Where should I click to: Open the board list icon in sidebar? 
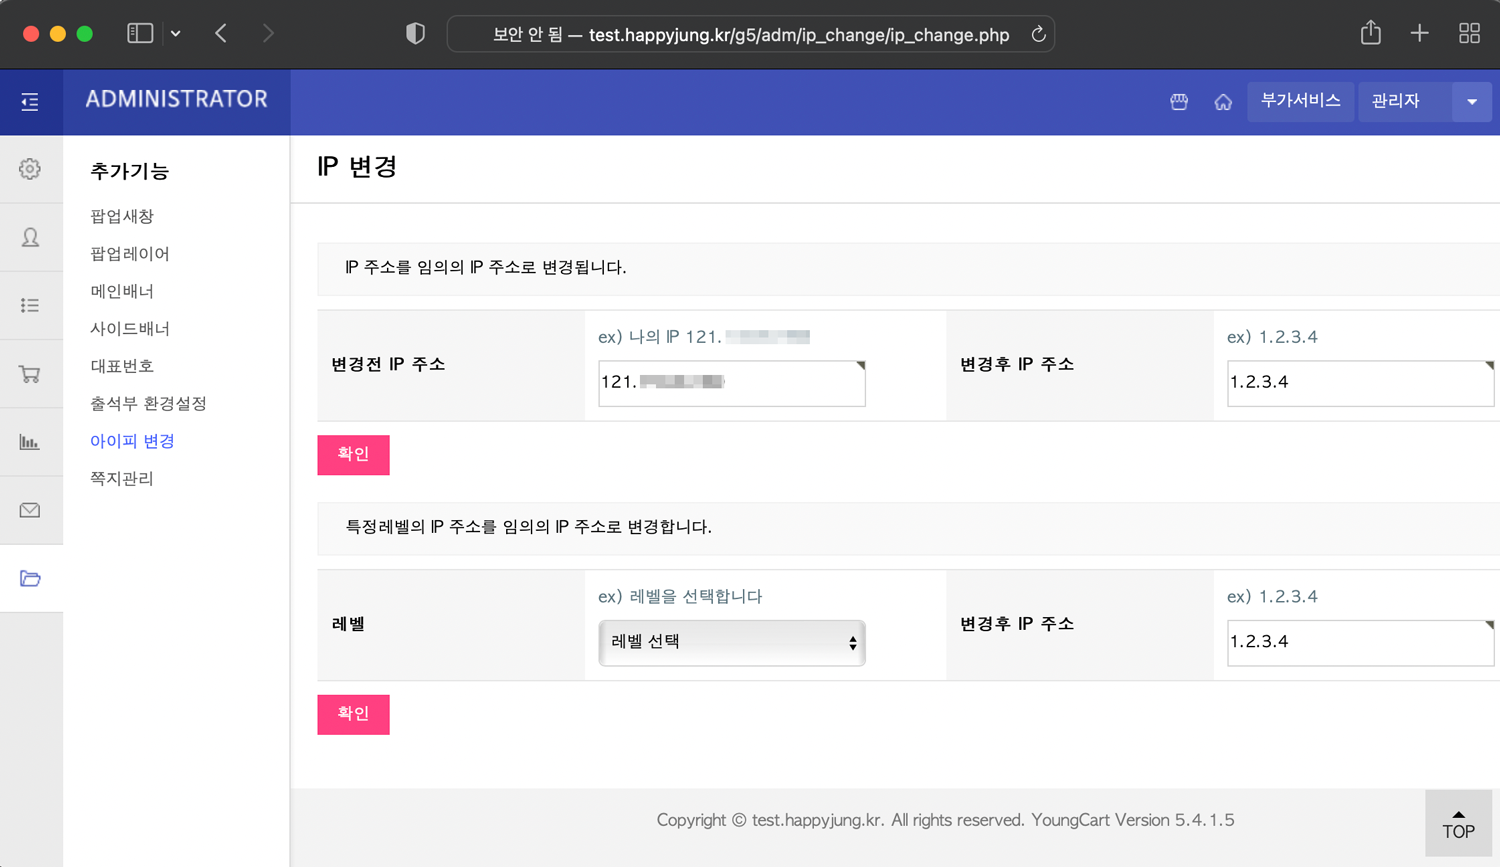[x=30, y=305]
